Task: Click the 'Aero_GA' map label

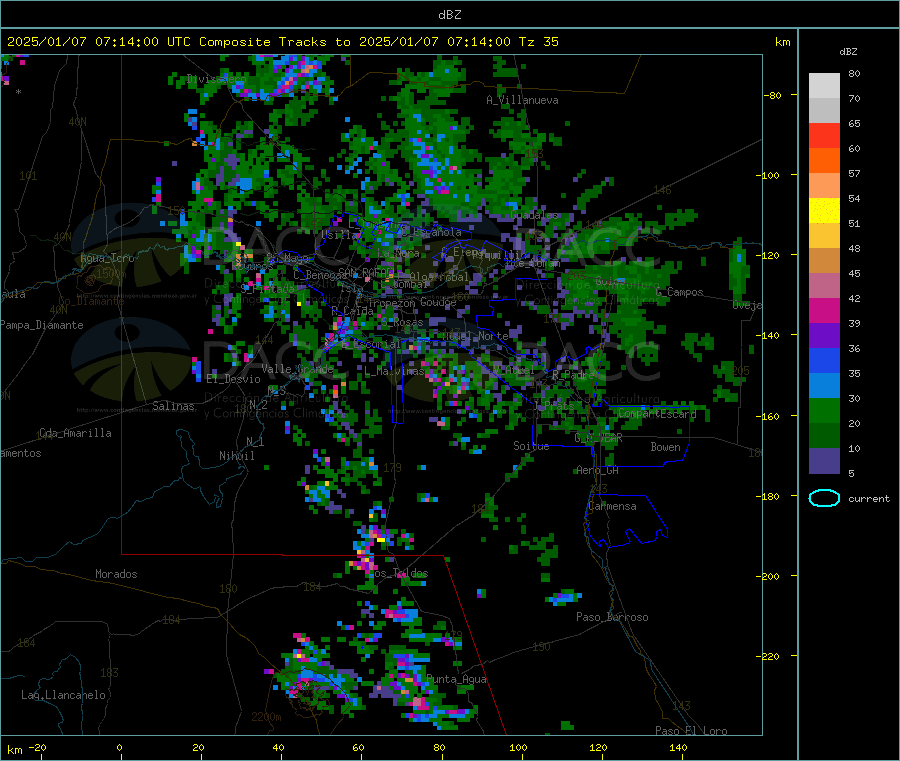Action: point(597,470)
